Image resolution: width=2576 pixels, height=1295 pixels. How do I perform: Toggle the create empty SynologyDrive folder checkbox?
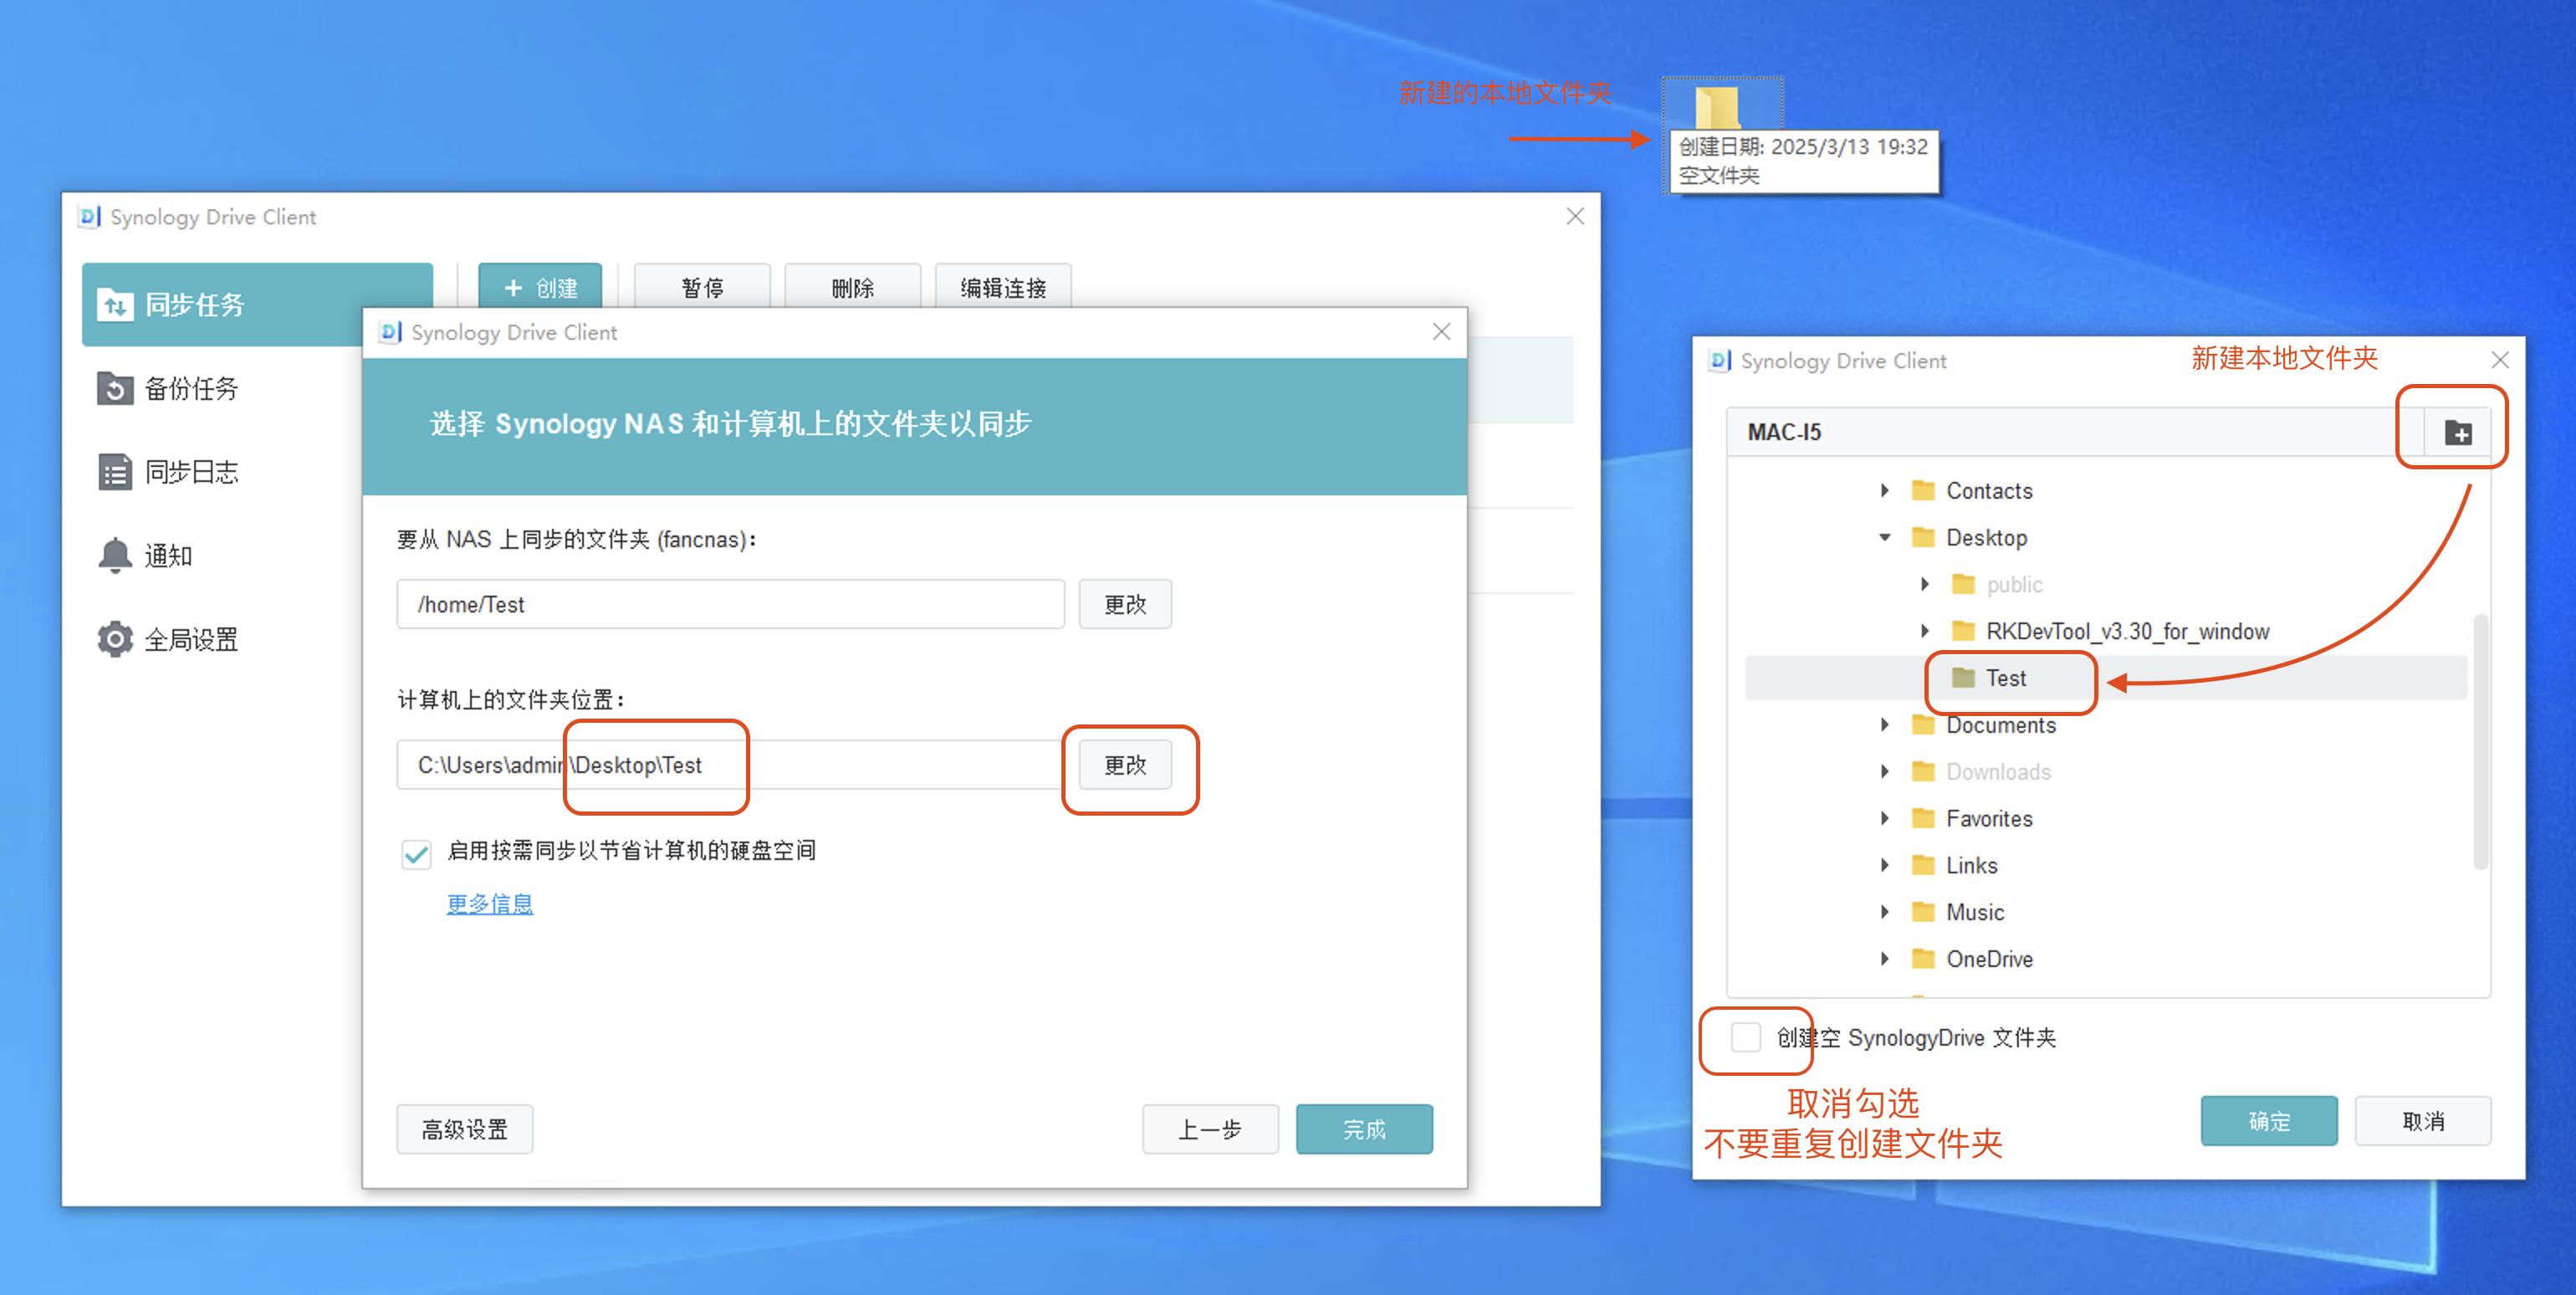1746,1037
